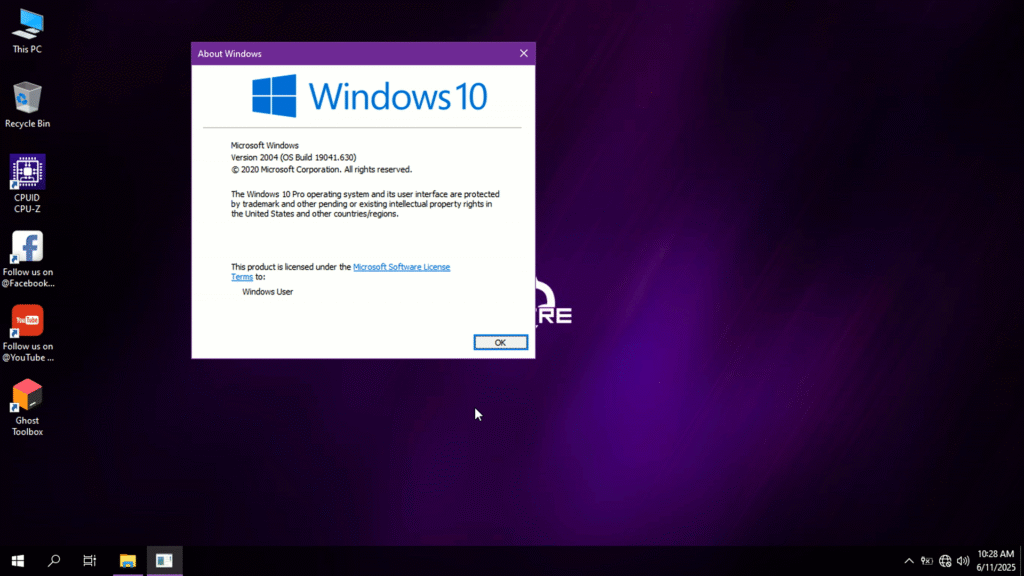Select the CPUID CPU-Z shortcut

(x=27, y=184)
